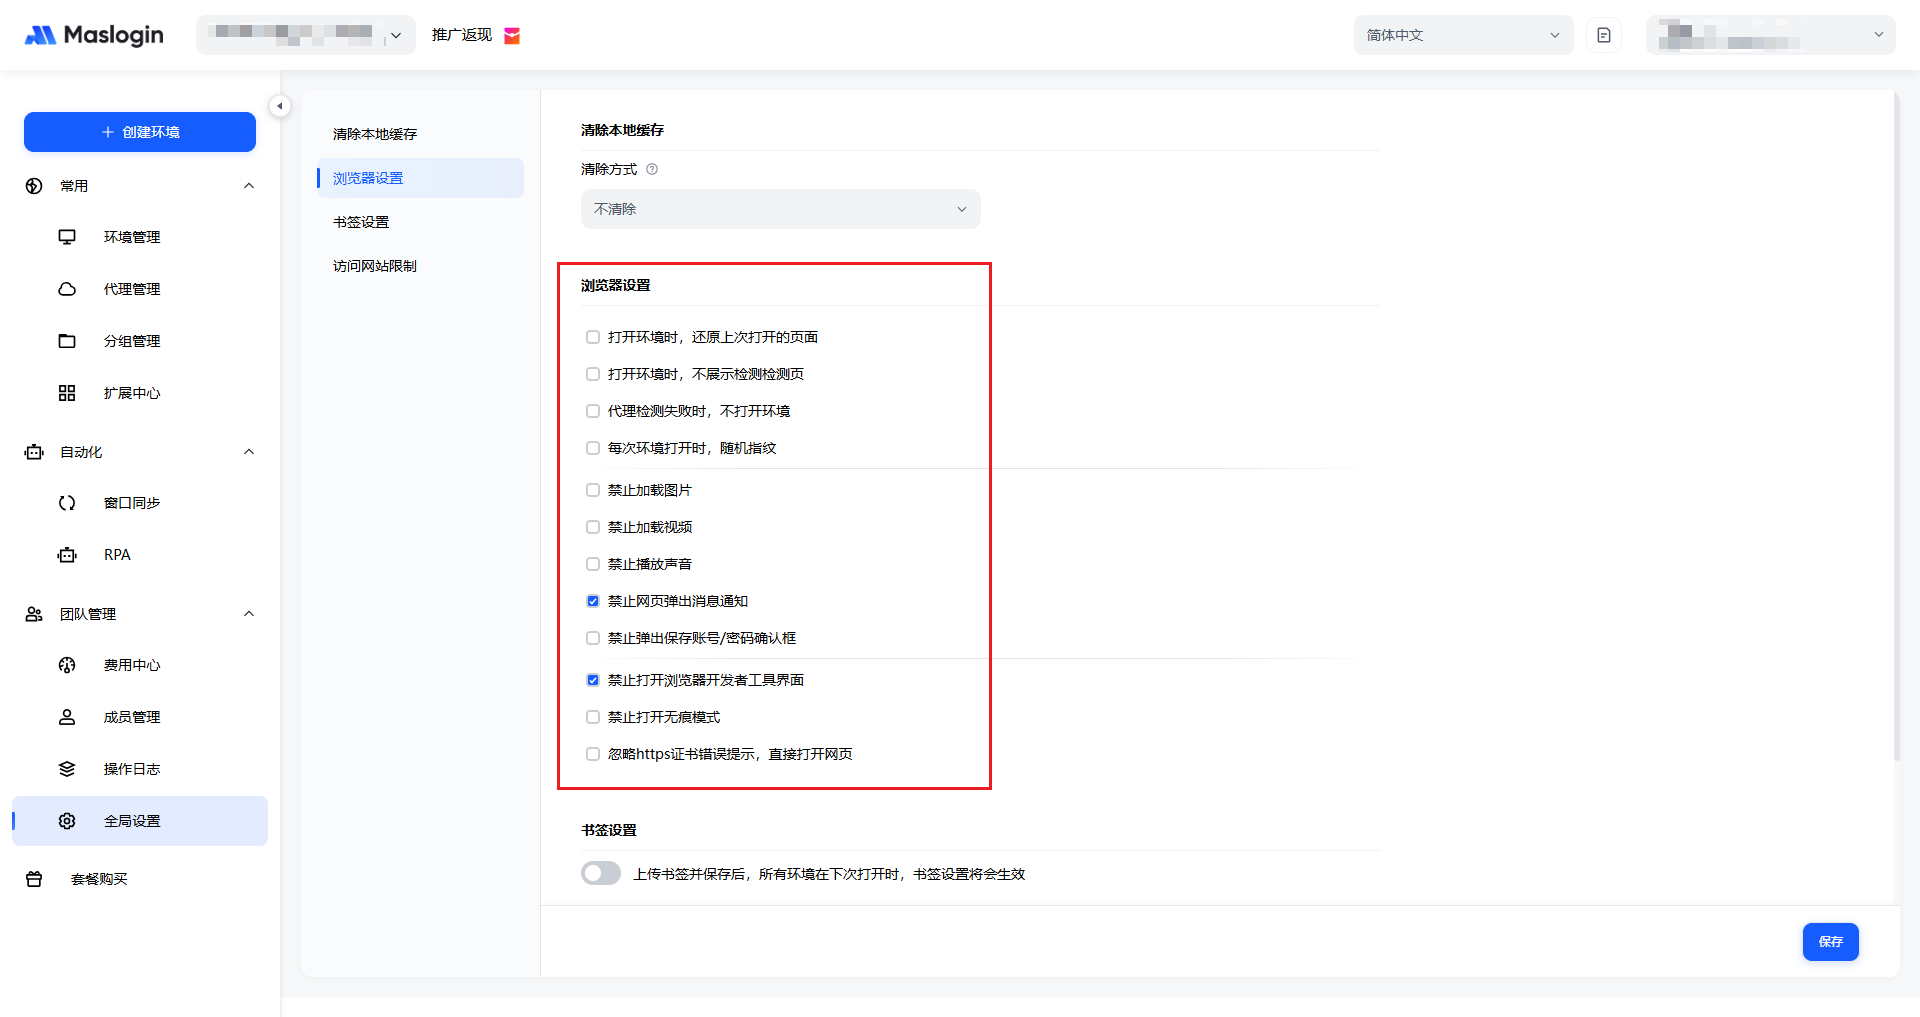The width and height of the screenshot is (1920, 1017).
Task: Click the 窗口同步 sync icon
Action: [67, 503]
